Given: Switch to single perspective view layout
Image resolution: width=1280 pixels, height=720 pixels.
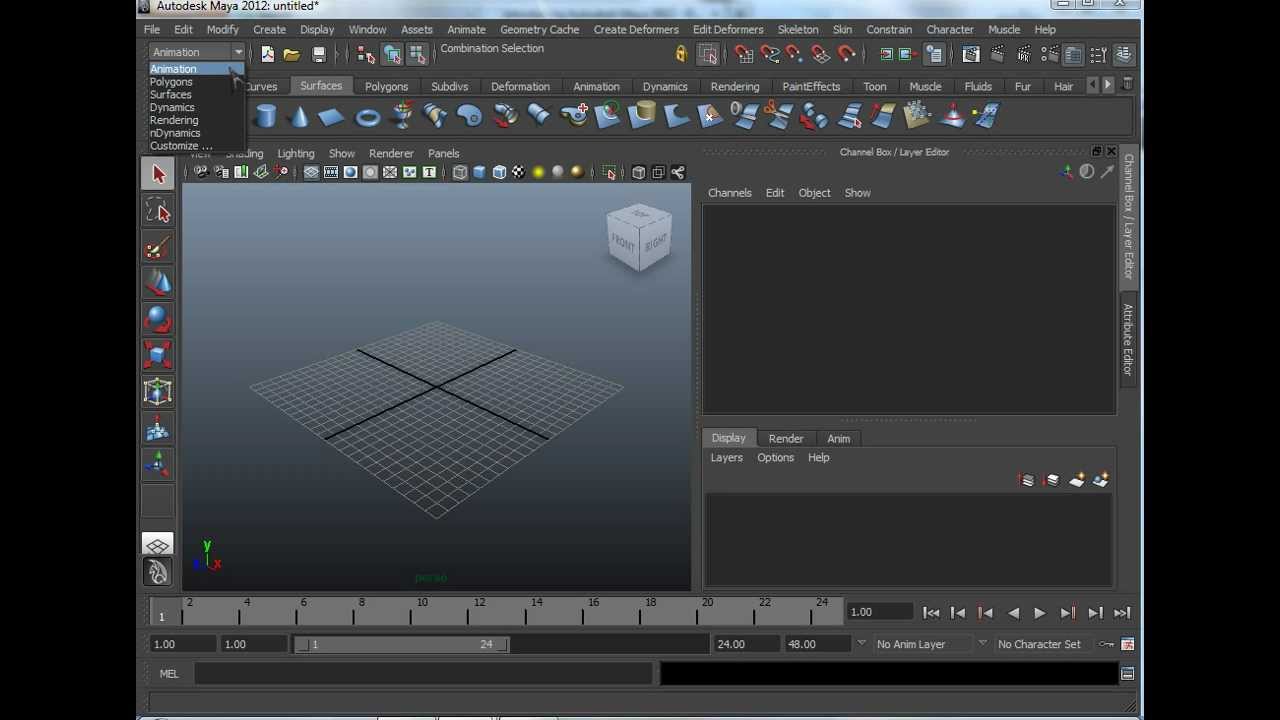Looking at the screenshot, I should (x=158, y=545).
